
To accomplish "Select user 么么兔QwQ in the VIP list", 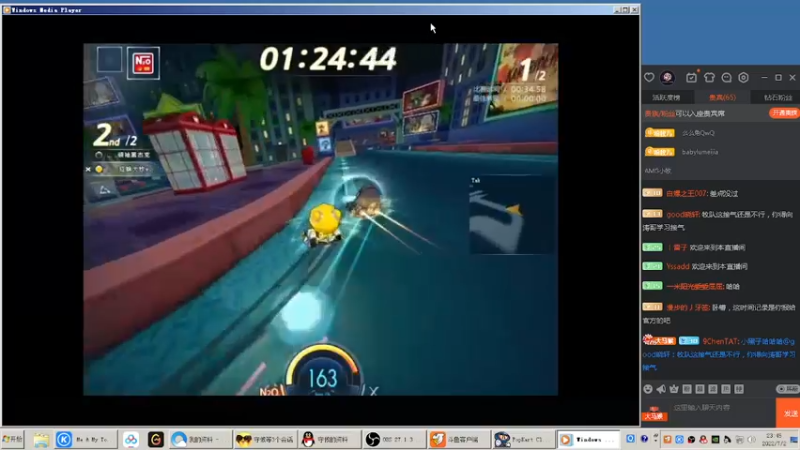I will tap(698, 133).
